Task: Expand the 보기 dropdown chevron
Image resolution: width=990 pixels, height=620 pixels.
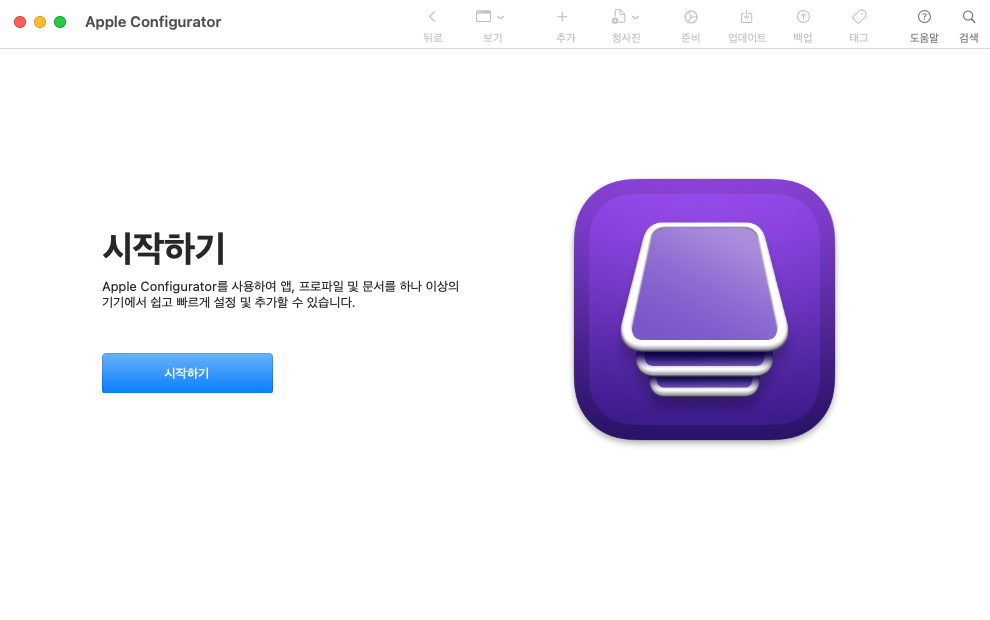Action: 501,18
